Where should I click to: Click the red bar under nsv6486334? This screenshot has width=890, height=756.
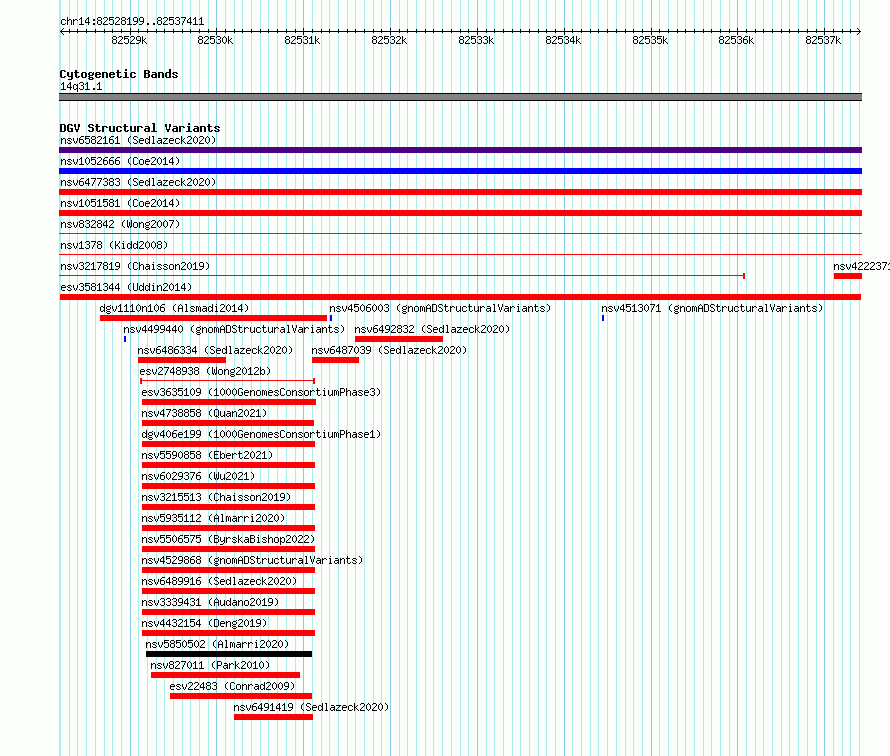pos(182,360)
